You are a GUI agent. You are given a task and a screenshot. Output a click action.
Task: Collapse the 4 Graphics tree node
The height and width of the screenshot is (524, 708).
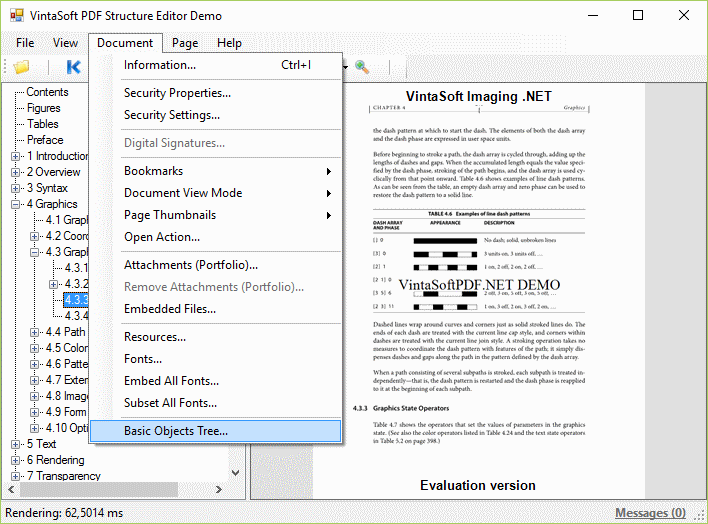pos(16,204)
